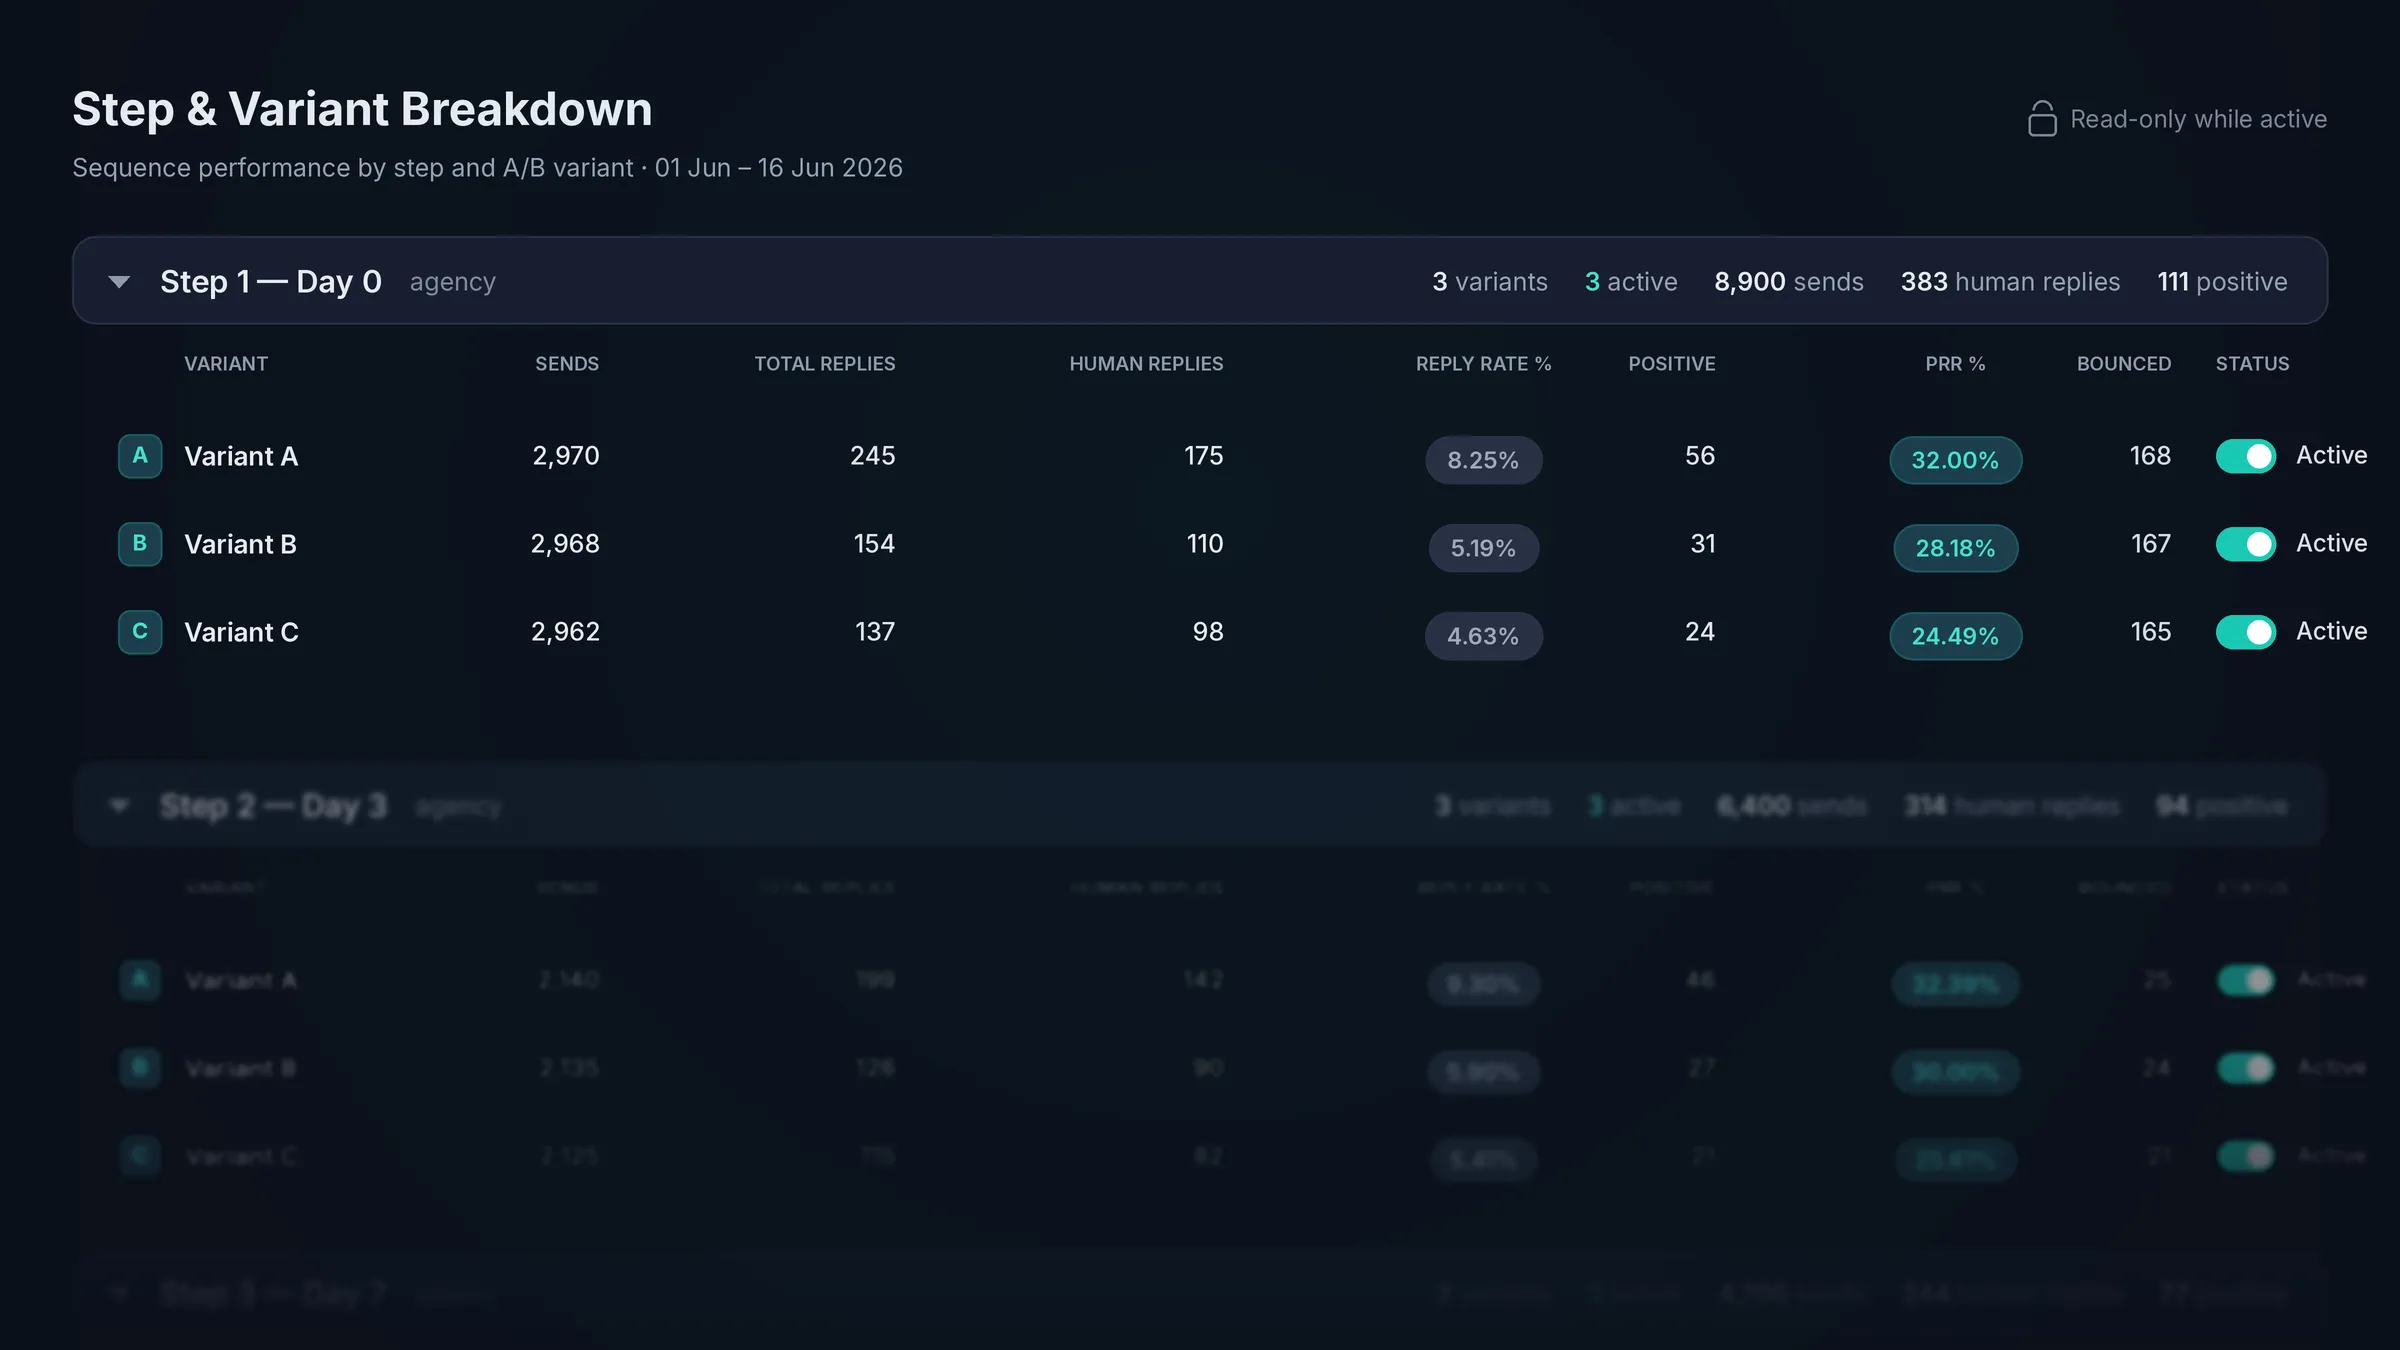2400x1350 pixels.
Task: Toggle the Step 3 — Day 7 disclosure triangle
Action: click(x=119, y=1294)
